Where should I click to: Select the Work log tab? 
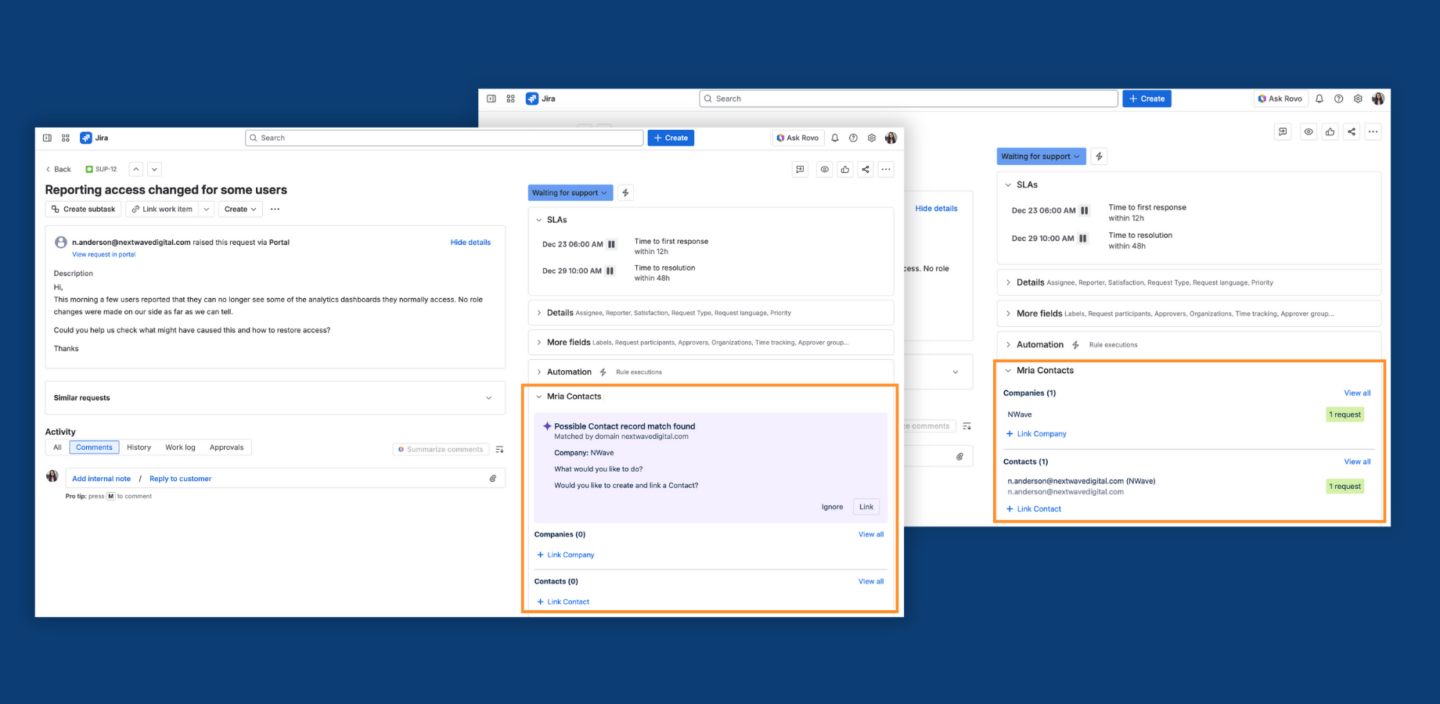179,447
